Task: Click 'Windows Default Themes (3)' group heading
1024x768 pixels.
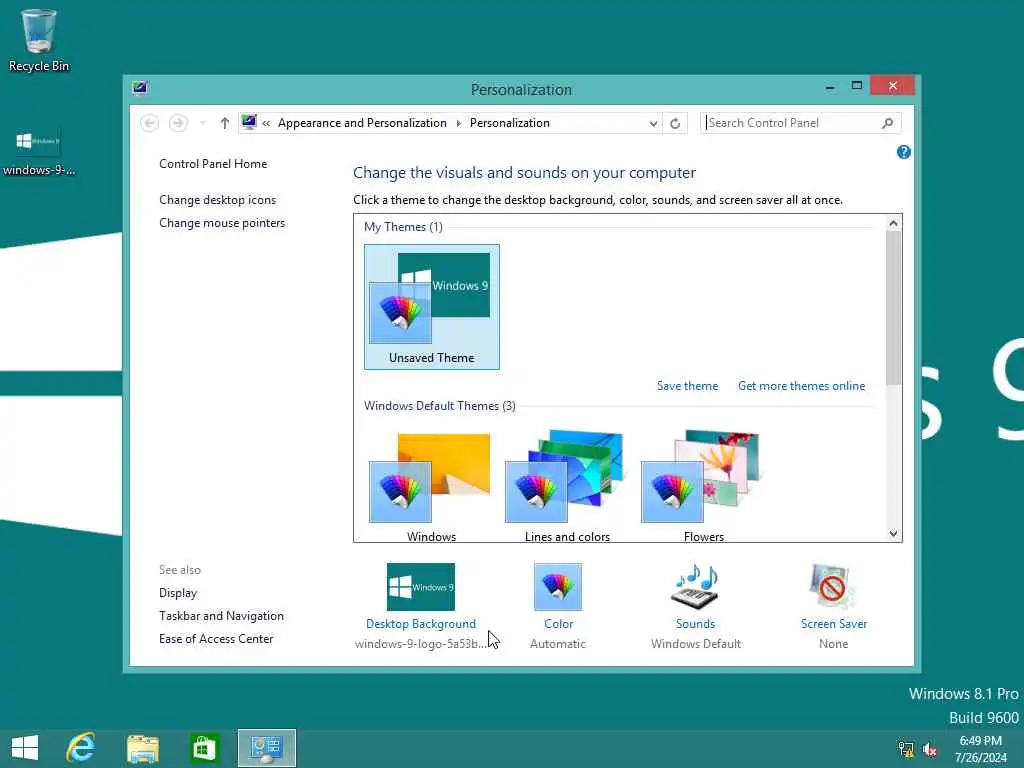Action: tap(440, 406)
